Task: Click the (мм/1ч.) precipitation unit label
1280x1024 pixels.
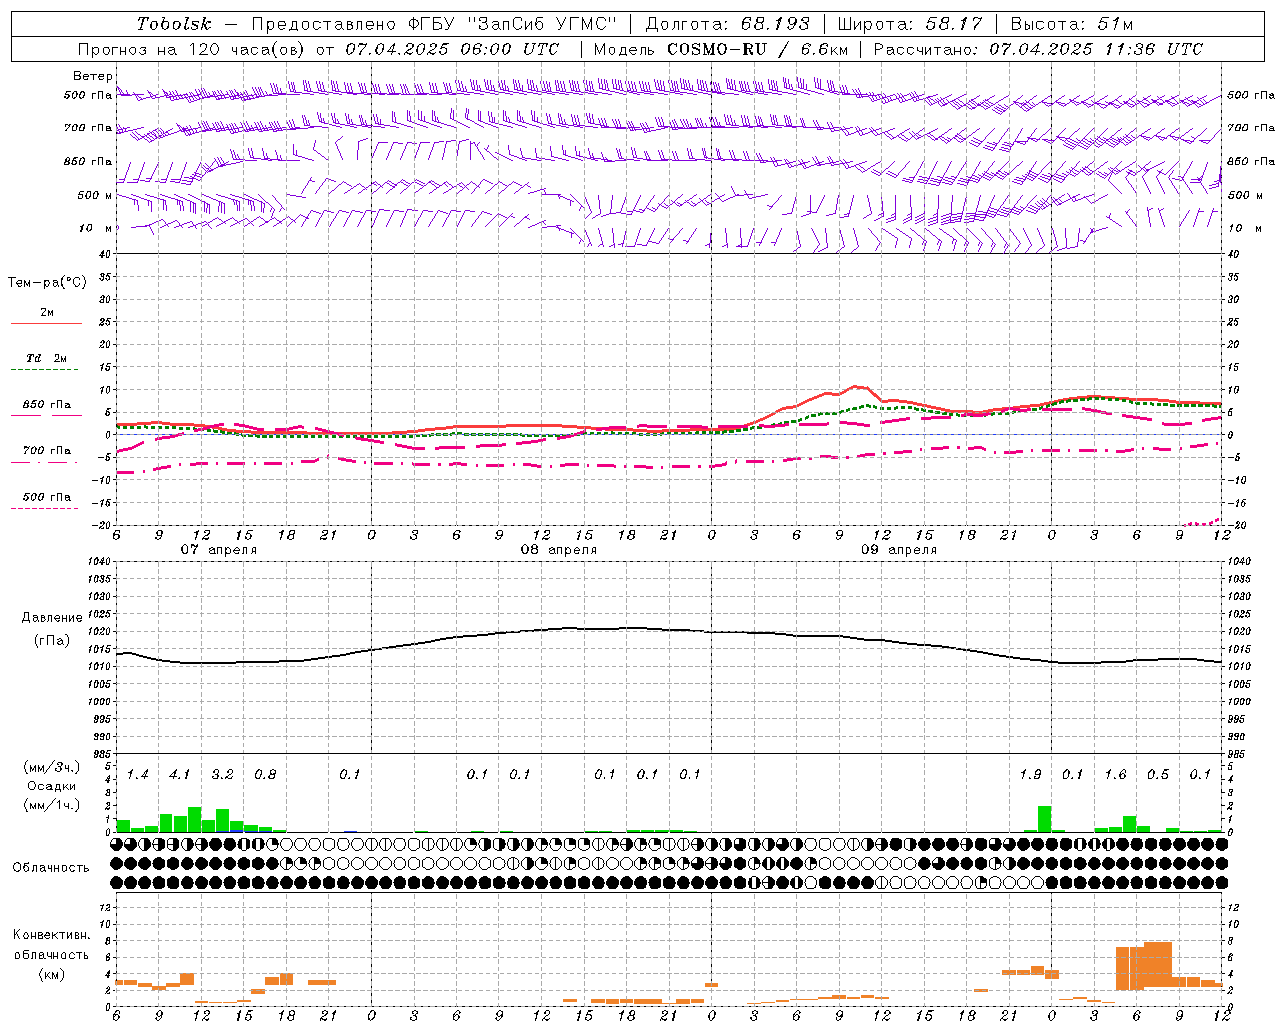Action: click(52, 805)
